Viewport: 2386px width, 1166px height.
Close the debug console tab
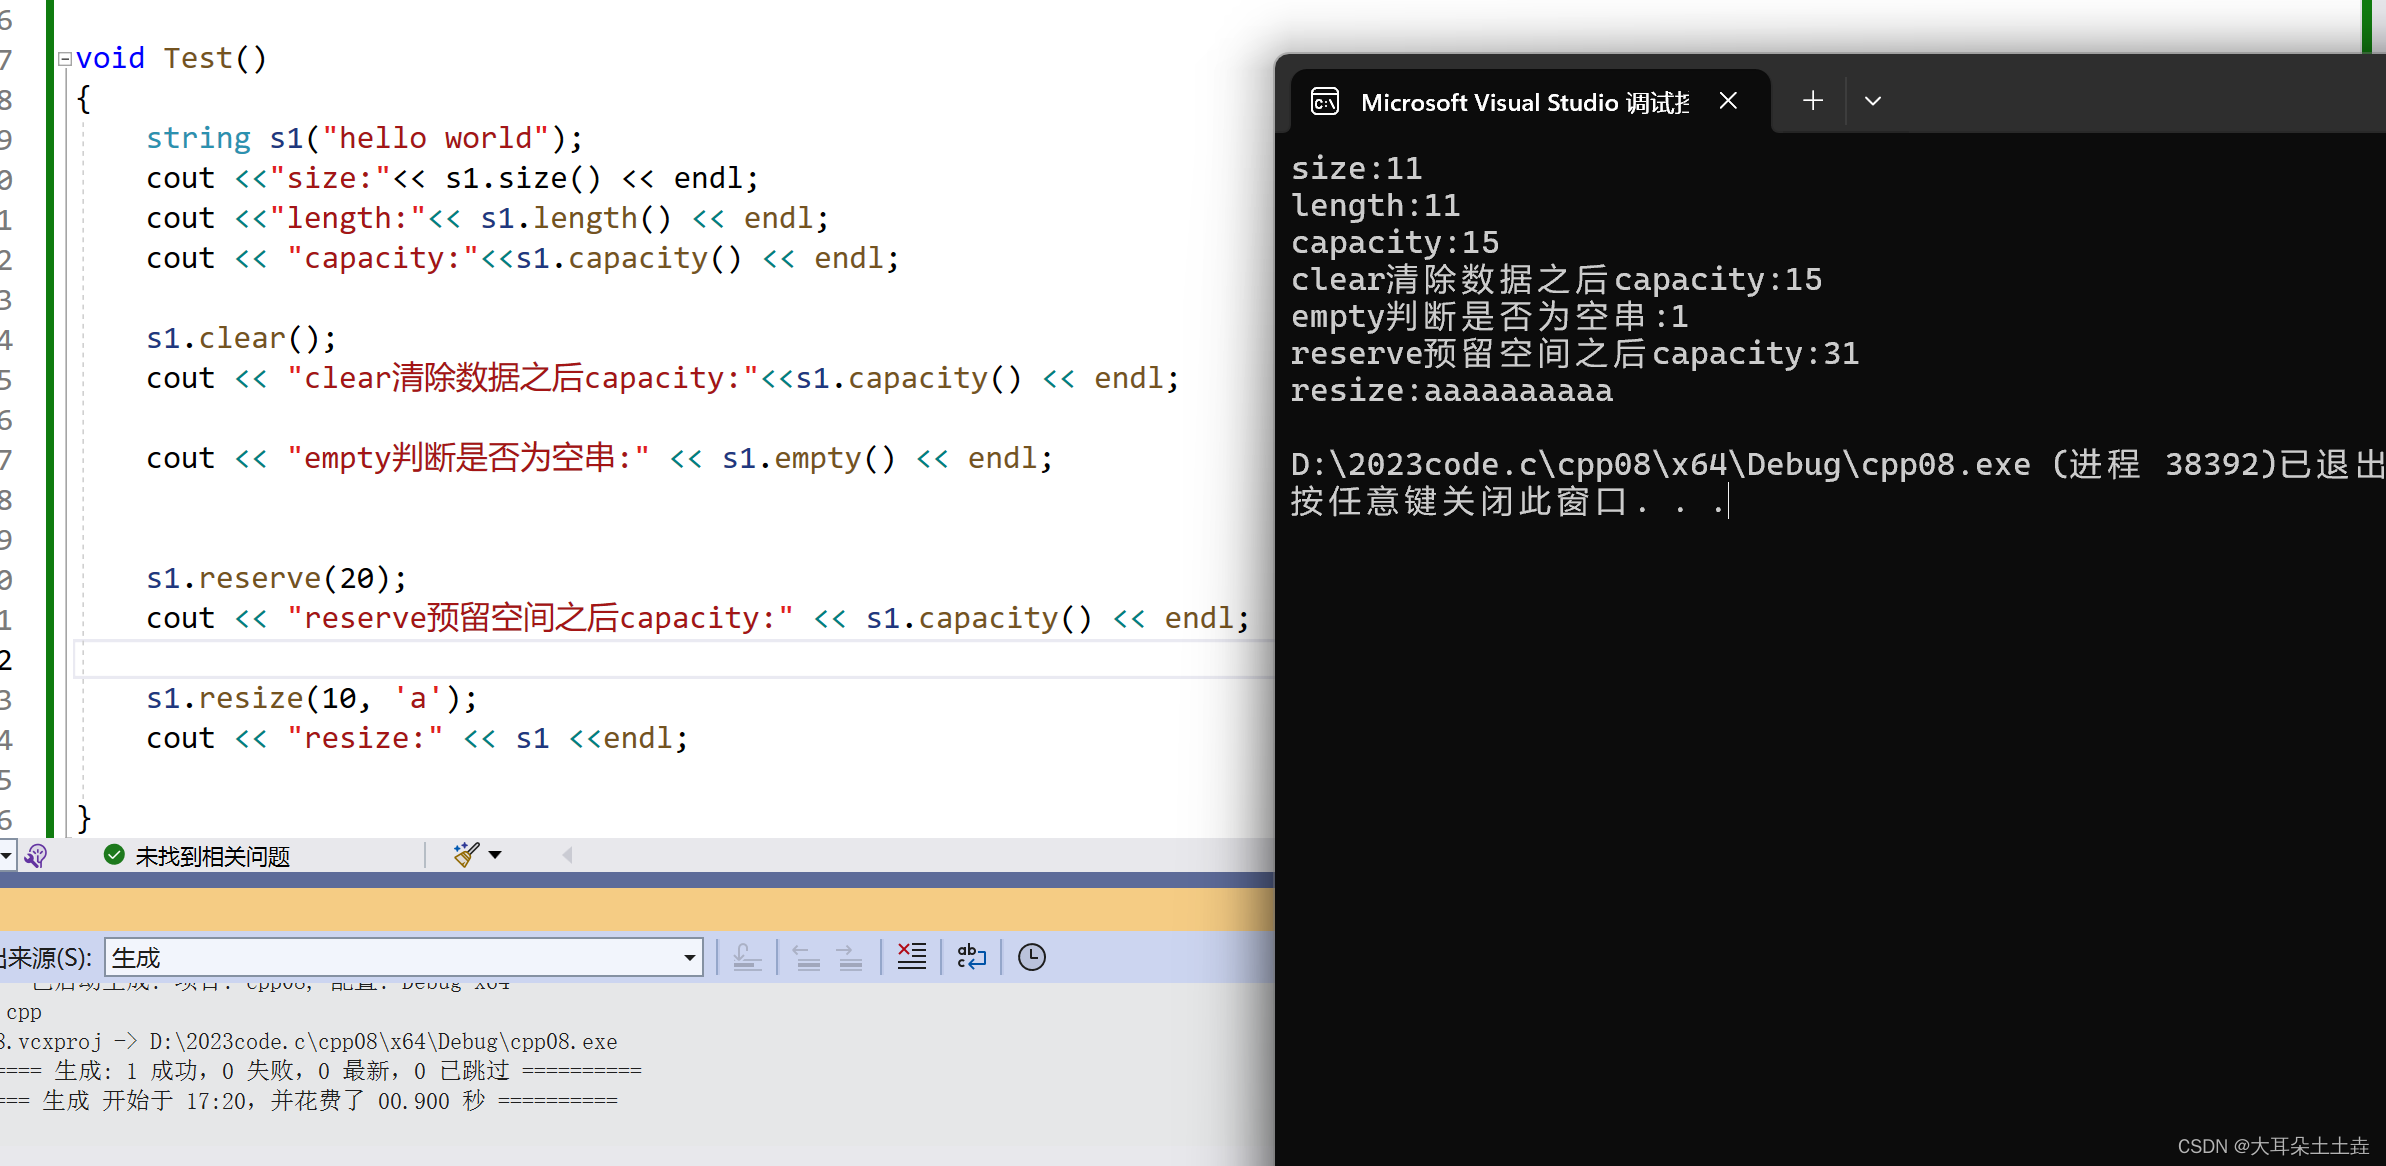click(x=1728, y=101)
